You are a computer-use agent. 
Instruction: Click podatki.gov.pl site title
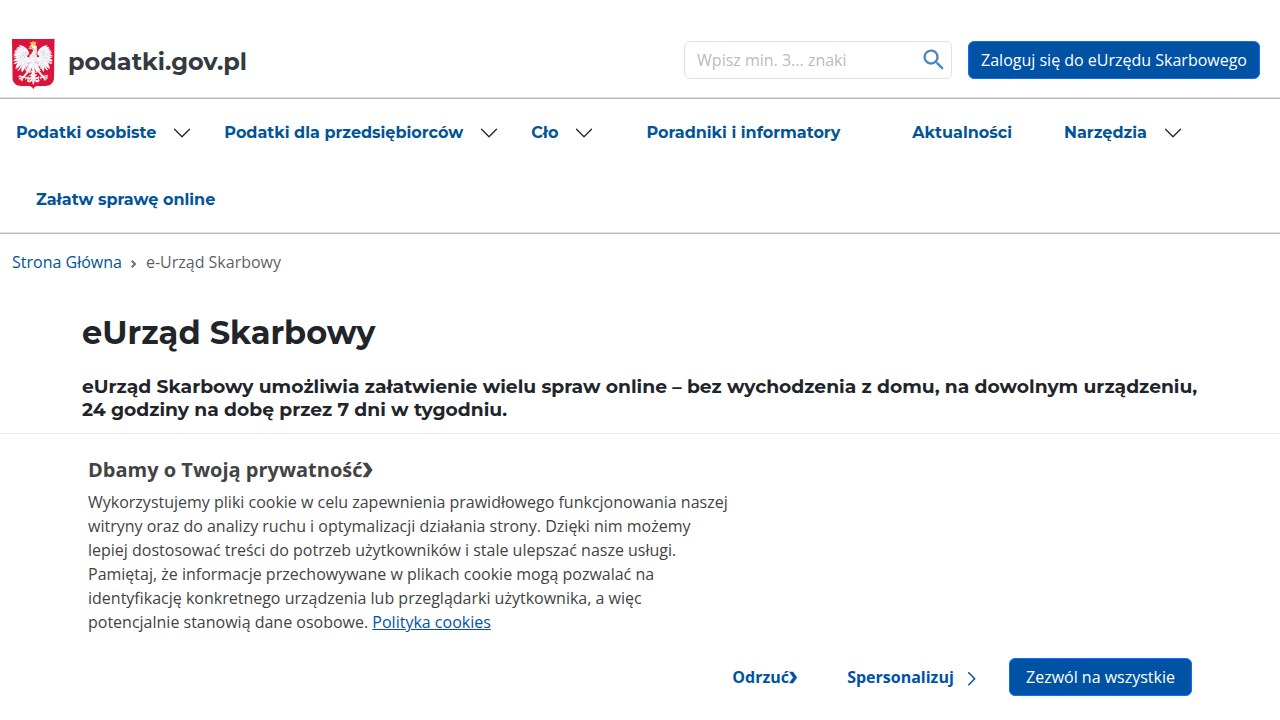coord(157,62)
